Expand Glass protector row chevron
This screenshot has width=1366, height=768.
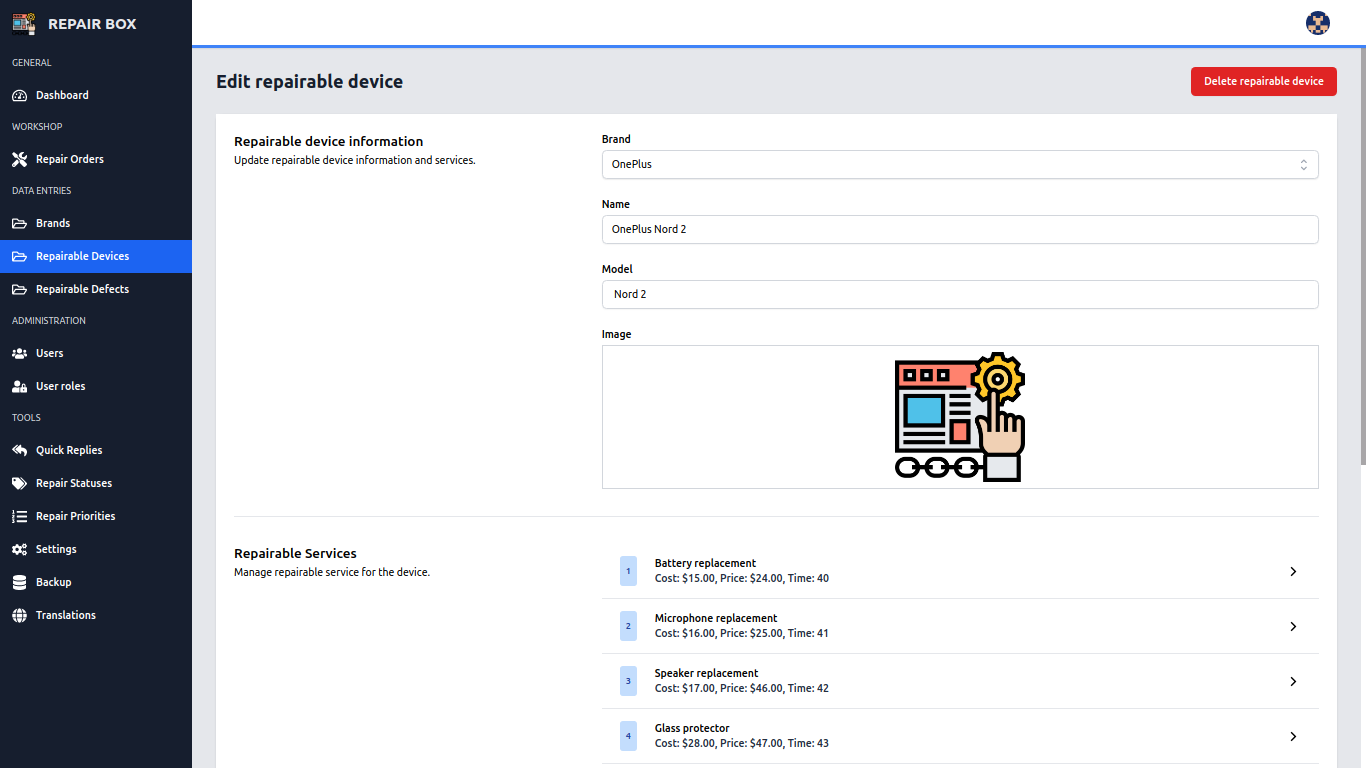pos(1293,737)
